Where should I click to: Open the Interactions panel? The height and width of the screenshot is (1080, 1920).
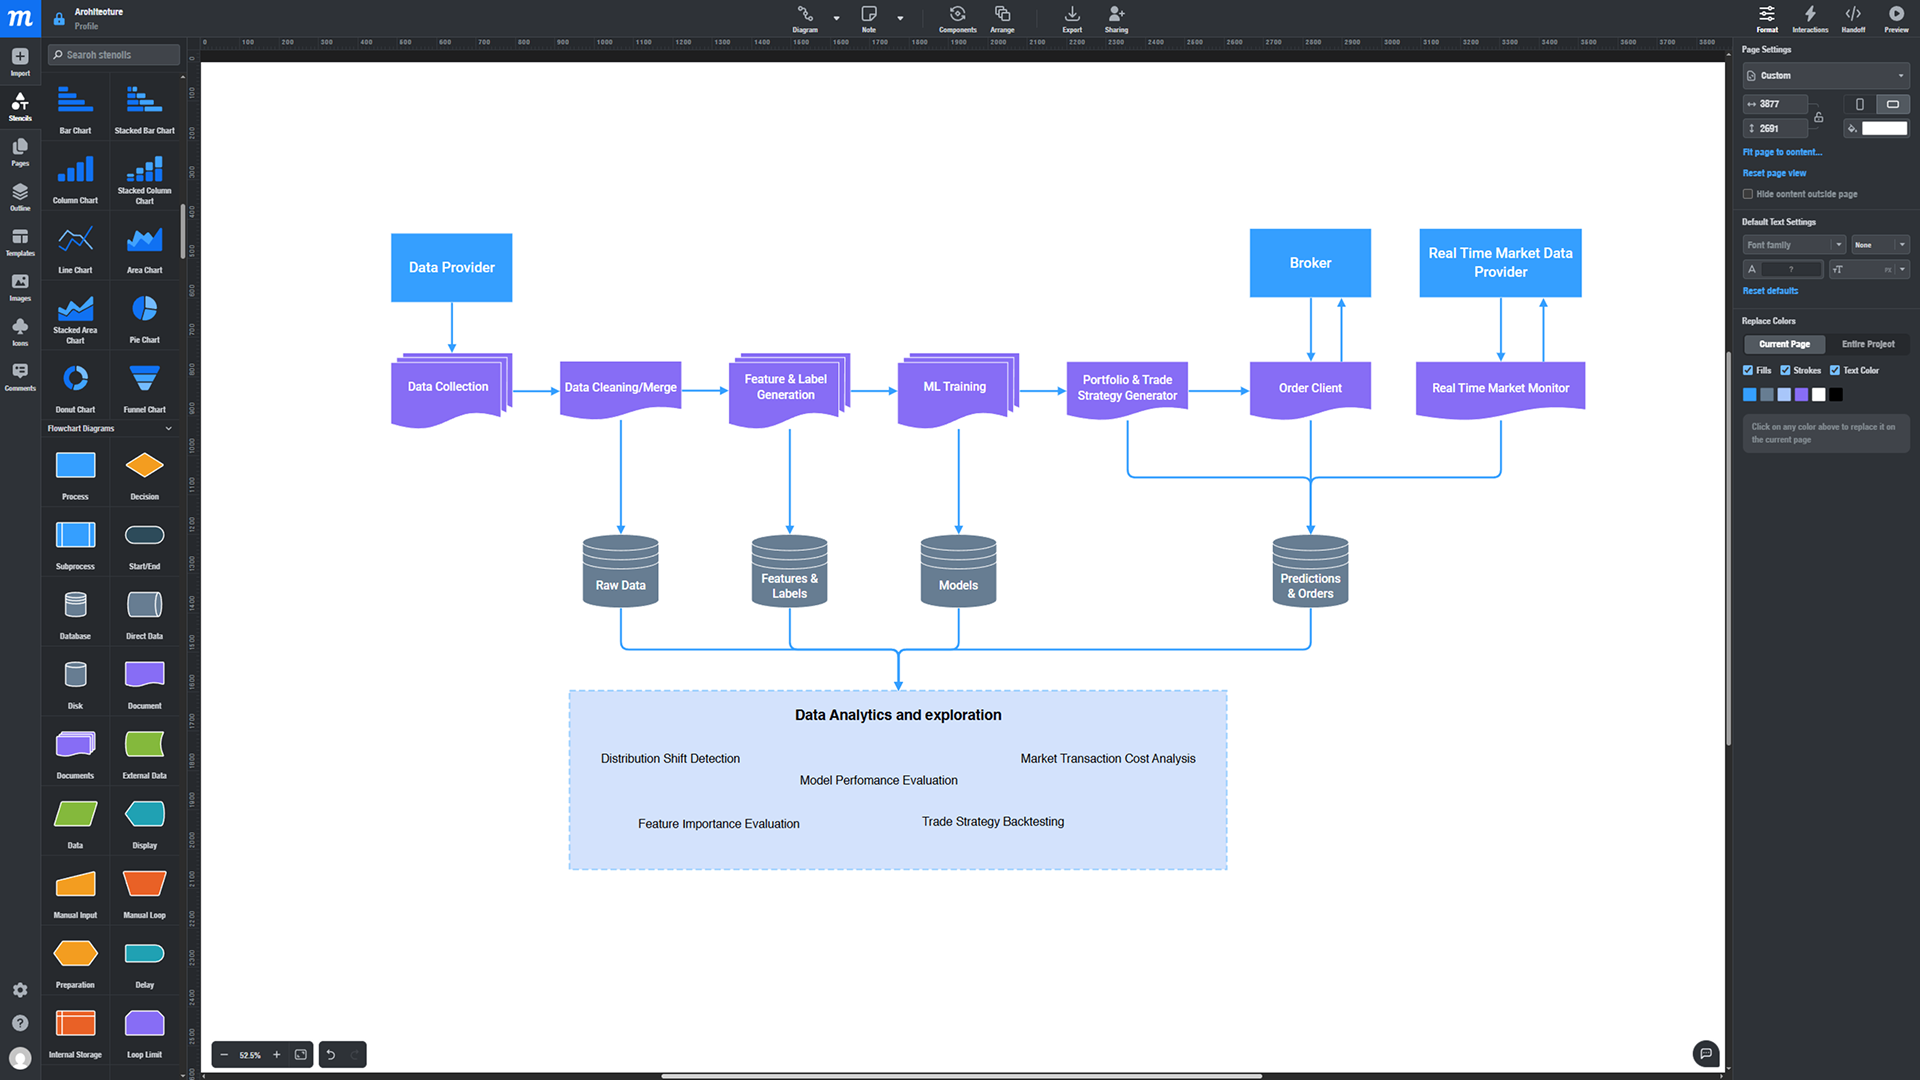pos(1809,17)
